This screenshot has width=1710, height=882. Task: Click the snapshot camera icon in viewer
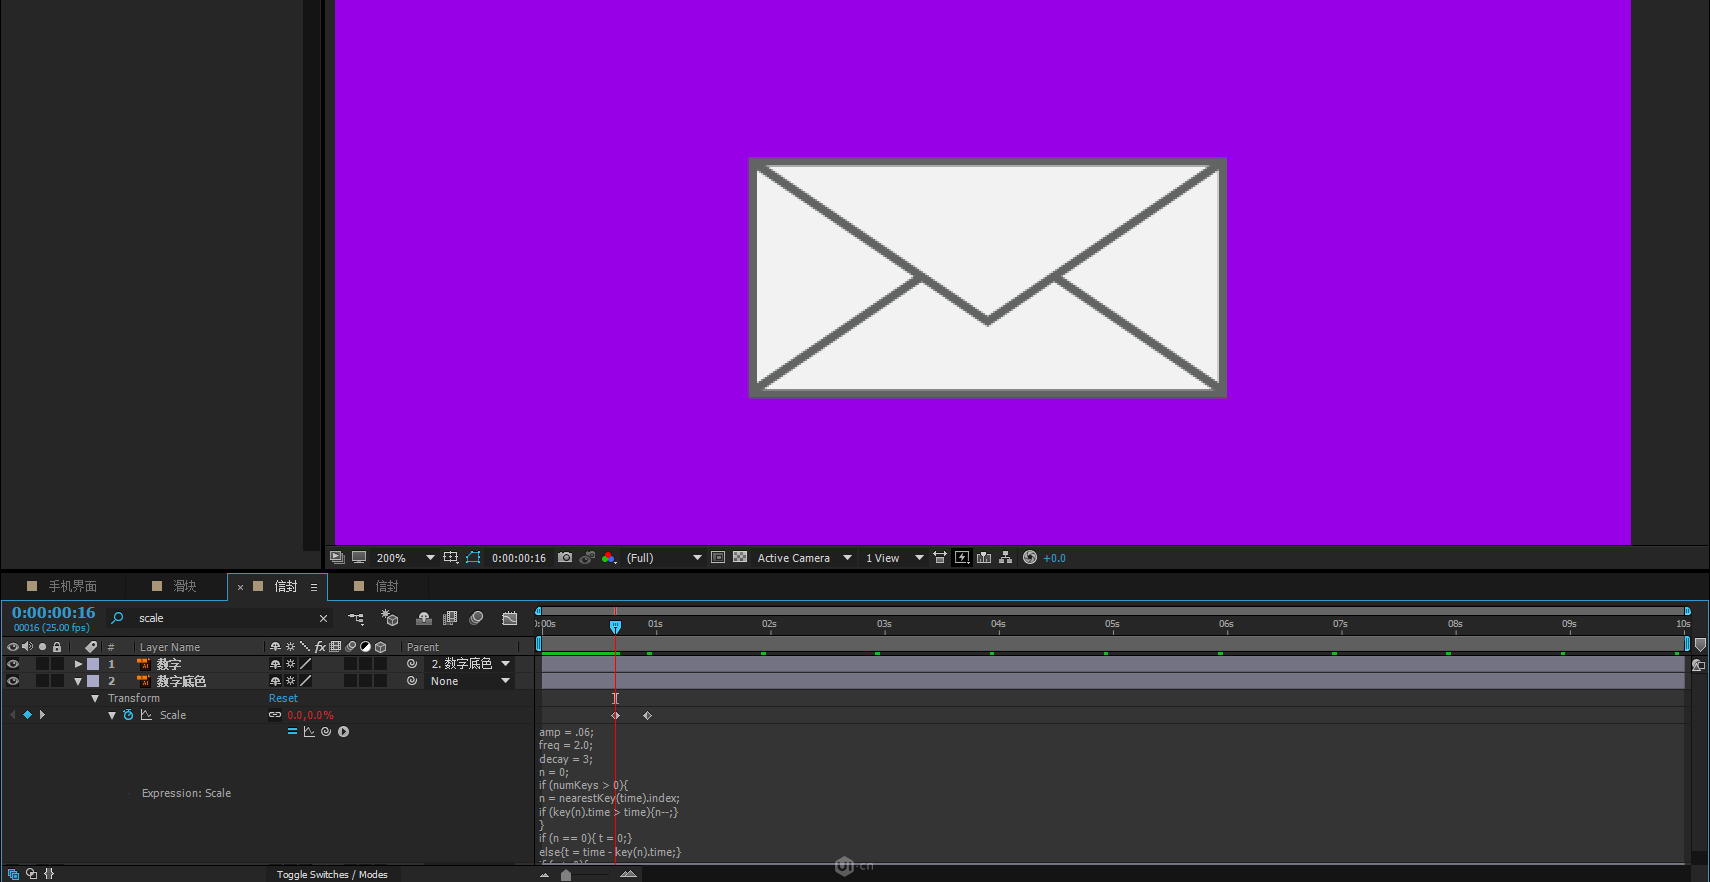click(565, 558)
